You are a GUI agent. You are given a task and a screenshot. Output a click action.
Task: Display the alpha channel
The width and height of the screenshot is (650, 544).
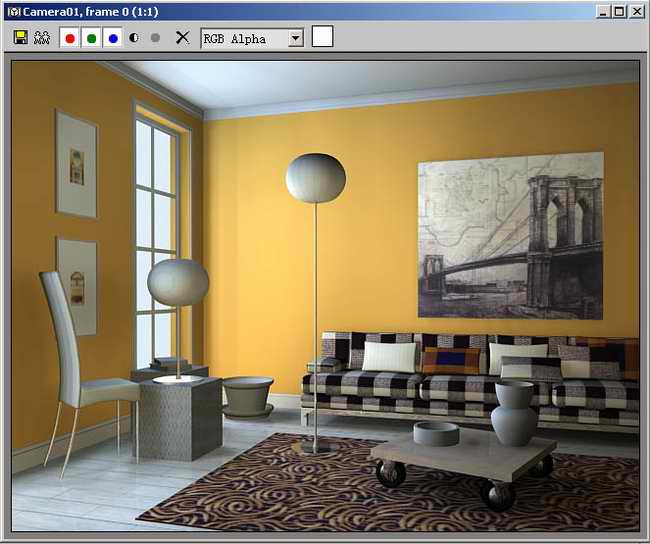pos(134,38)
